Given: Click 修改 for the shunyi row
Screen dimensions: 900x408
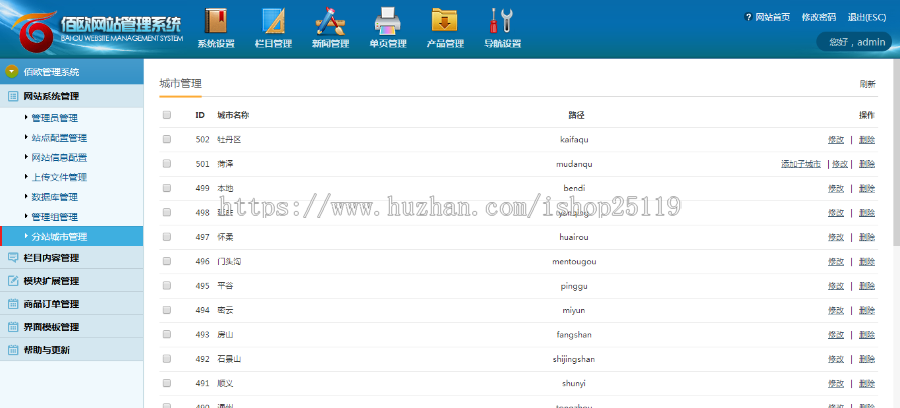Looking at the screenshot, I should pos(836,383).
